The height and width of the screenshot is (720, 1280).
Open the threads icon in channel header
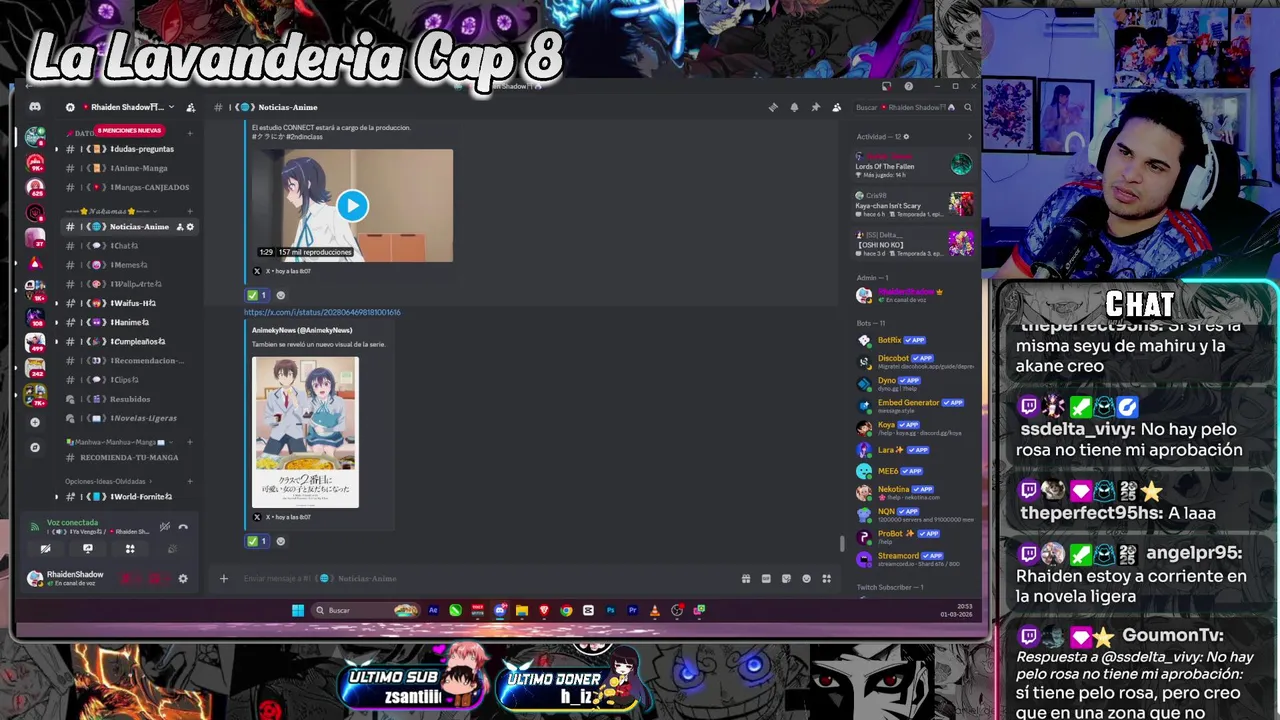click(x=773, y=107)
